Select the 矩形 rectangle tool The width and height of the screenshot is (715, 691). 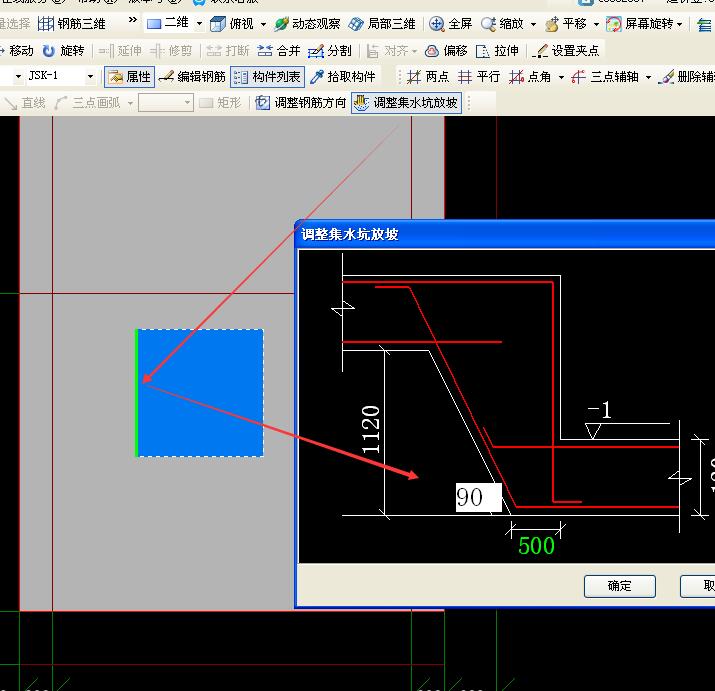pos(220,103)
